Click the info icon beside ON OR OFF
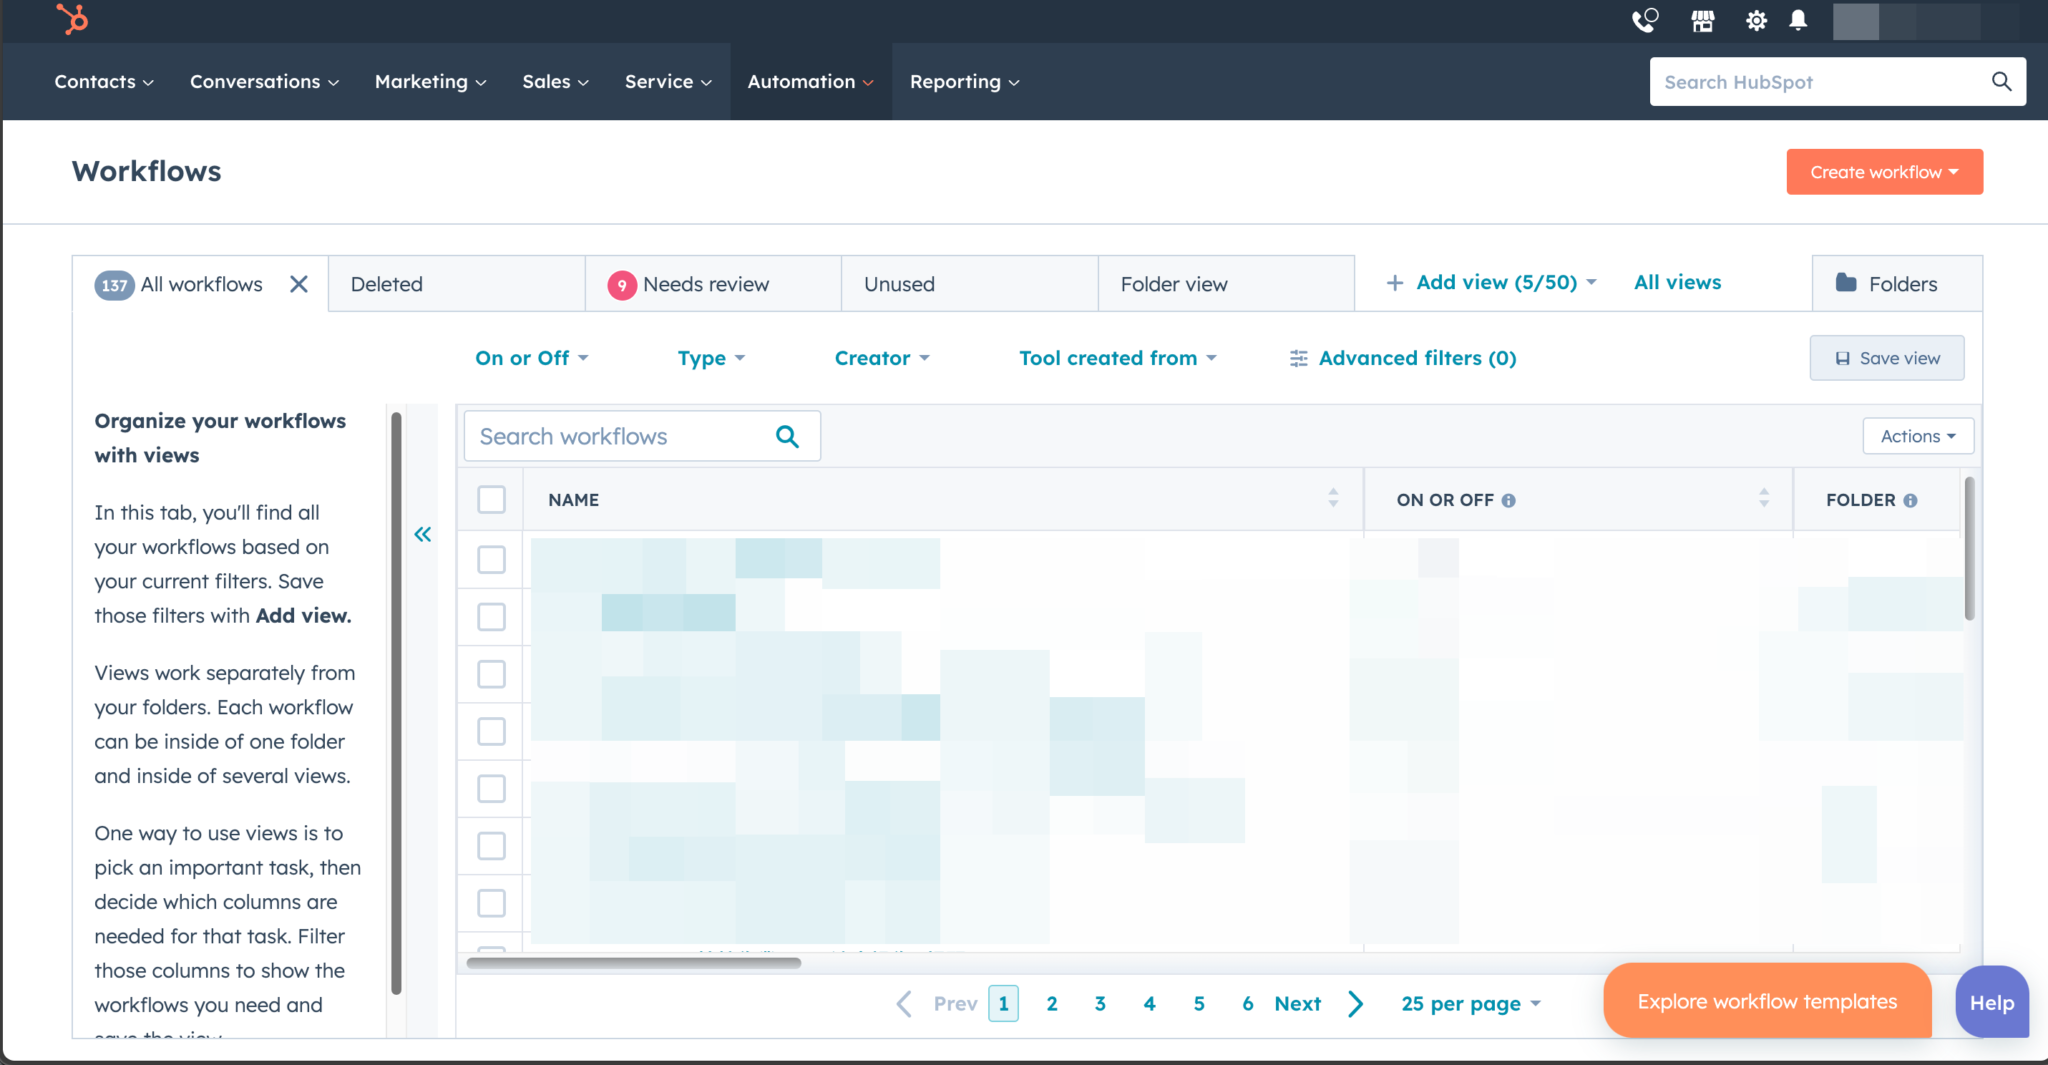Viewport: 2048px width, 1065px height. (x=1508, y=500)
